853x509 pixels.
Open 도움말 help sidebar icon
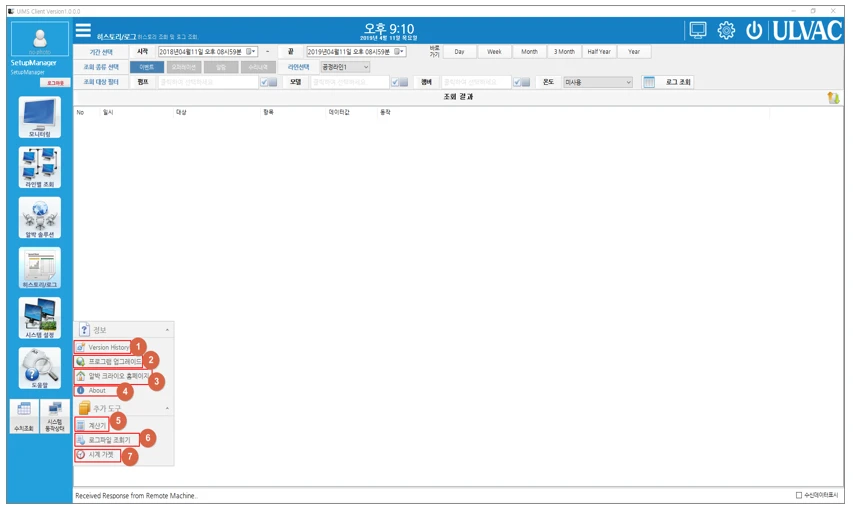pyautogui.click(x=40, y=368)
